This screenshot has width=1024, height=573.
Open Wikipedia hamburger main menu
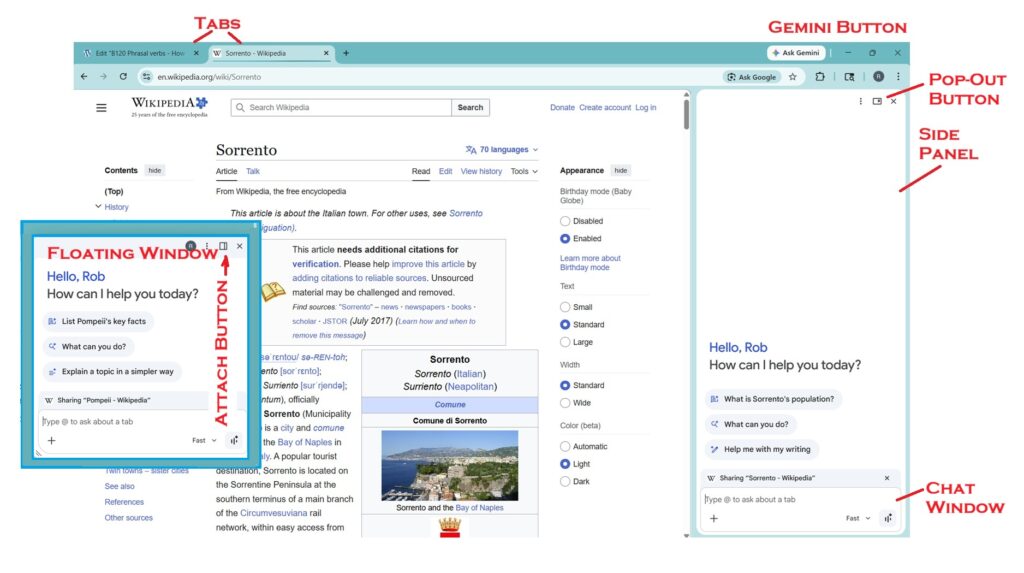pos(101,108)
